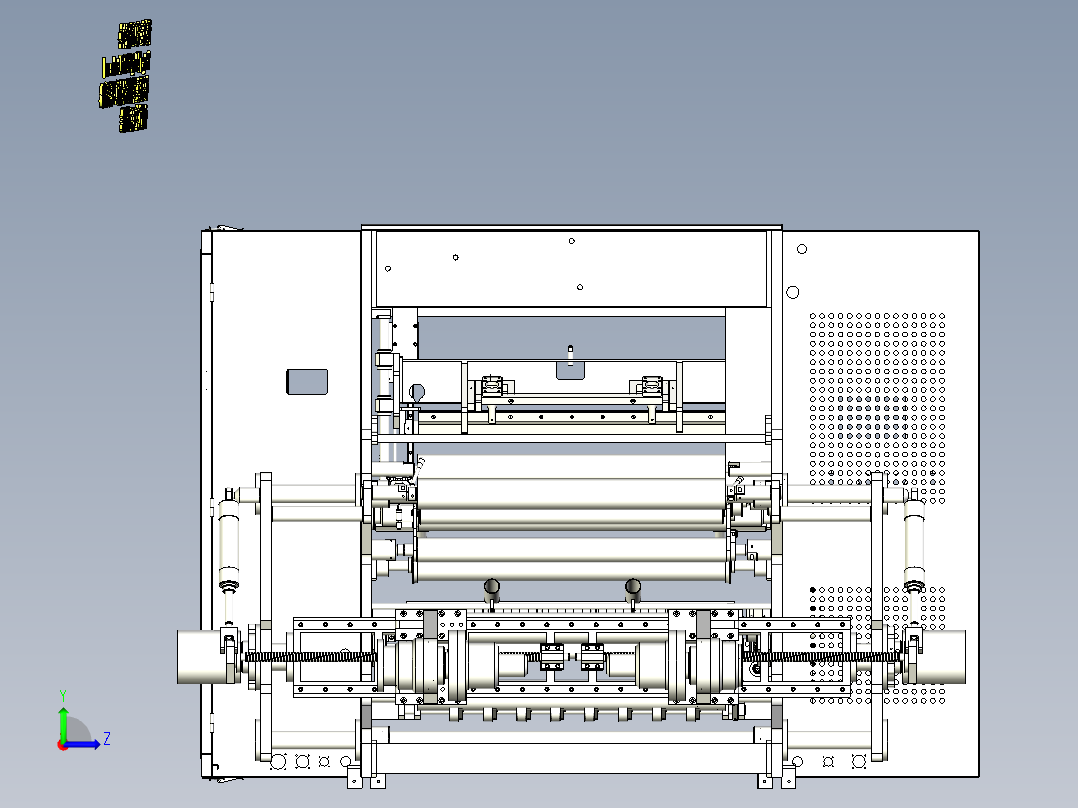Select the yellow annotation block above the model
Viewport: 1078px width, 808px height.
point(125,75)
